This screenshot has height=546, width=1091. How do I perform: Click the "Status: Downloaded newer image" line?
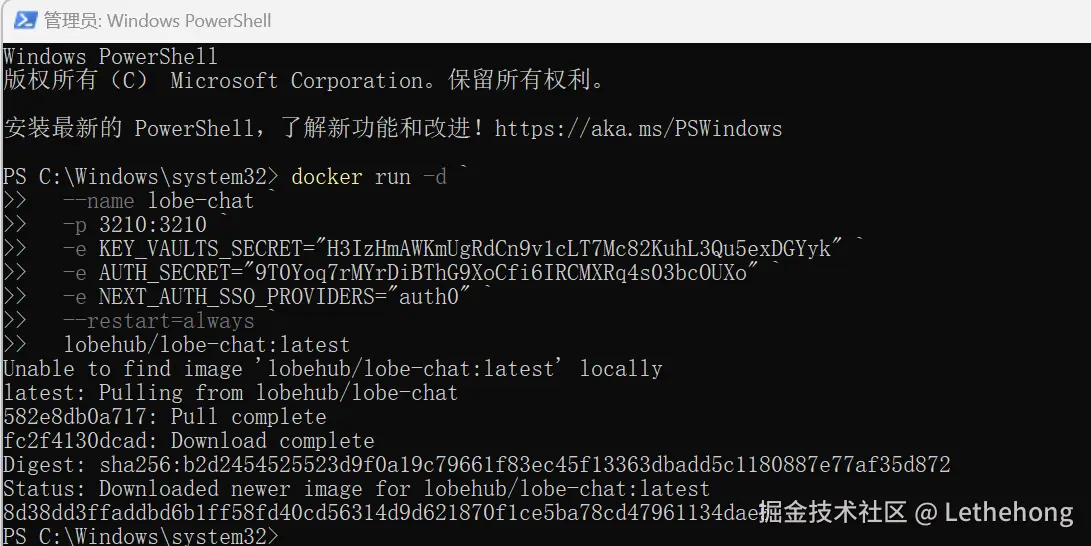coord(356,489)
